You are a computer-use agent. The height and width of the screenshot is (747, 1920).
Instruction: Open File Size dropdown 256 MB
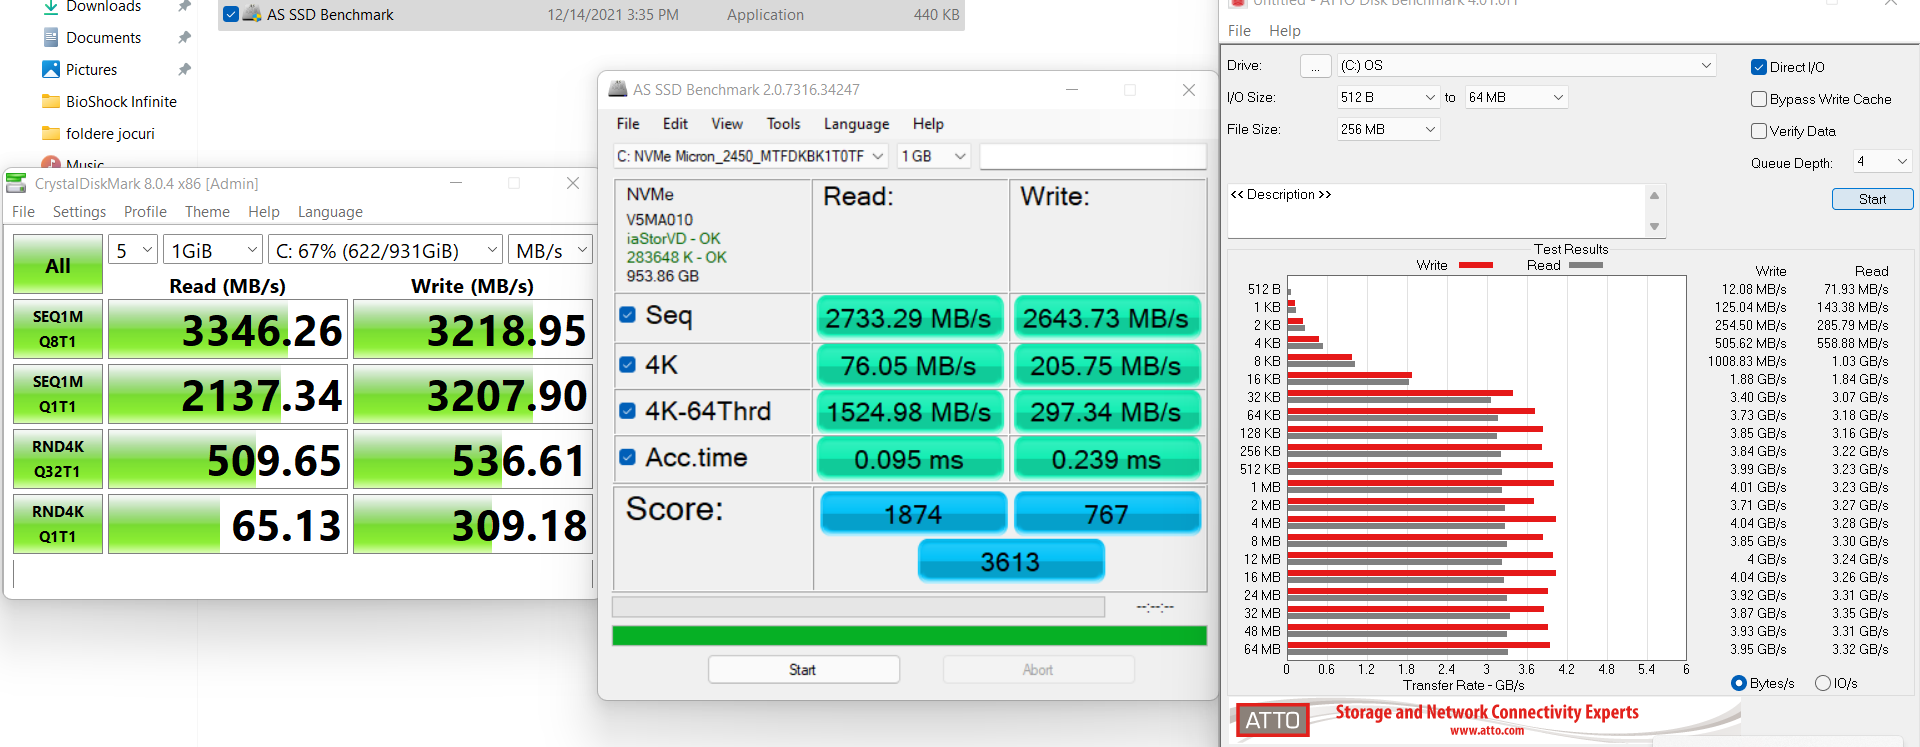coord(1388,129)
